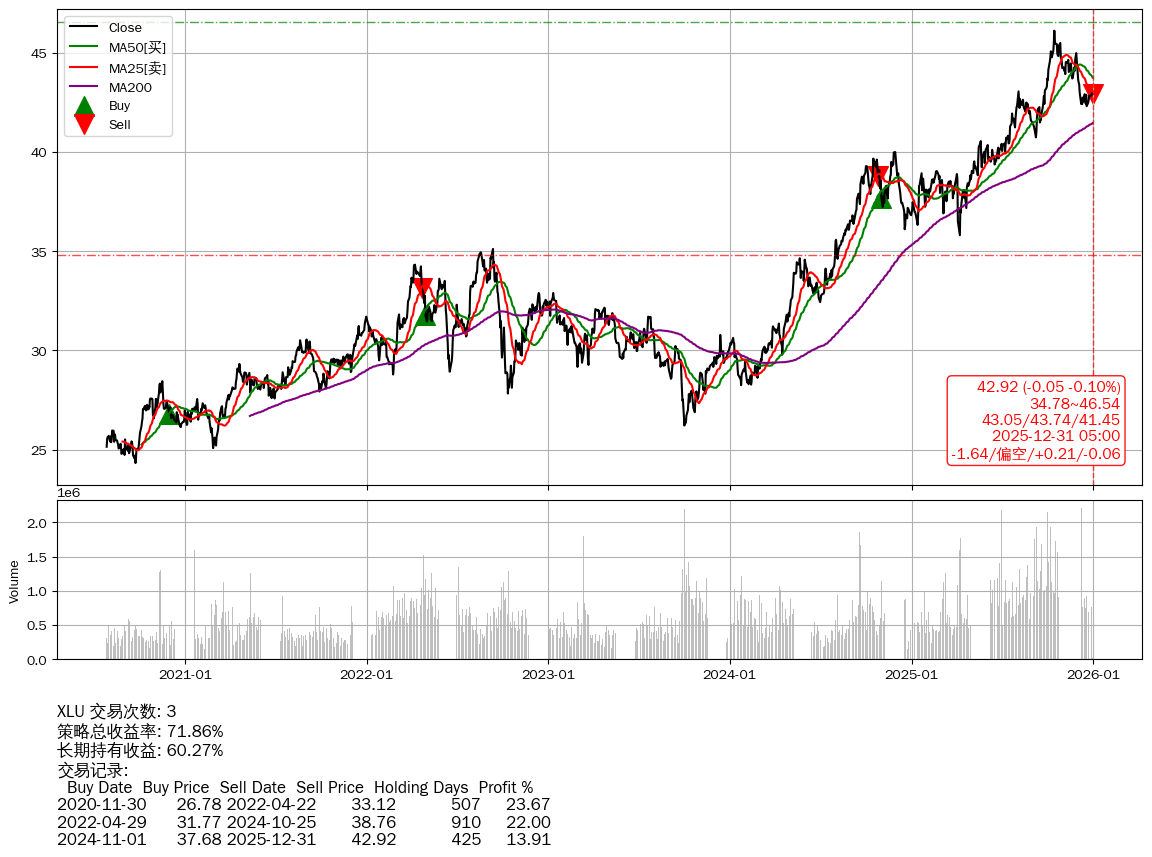This screenshot has width=1152, height=857.
Task: Click the Holding Days value 910
Action: (x=465, y=822)
